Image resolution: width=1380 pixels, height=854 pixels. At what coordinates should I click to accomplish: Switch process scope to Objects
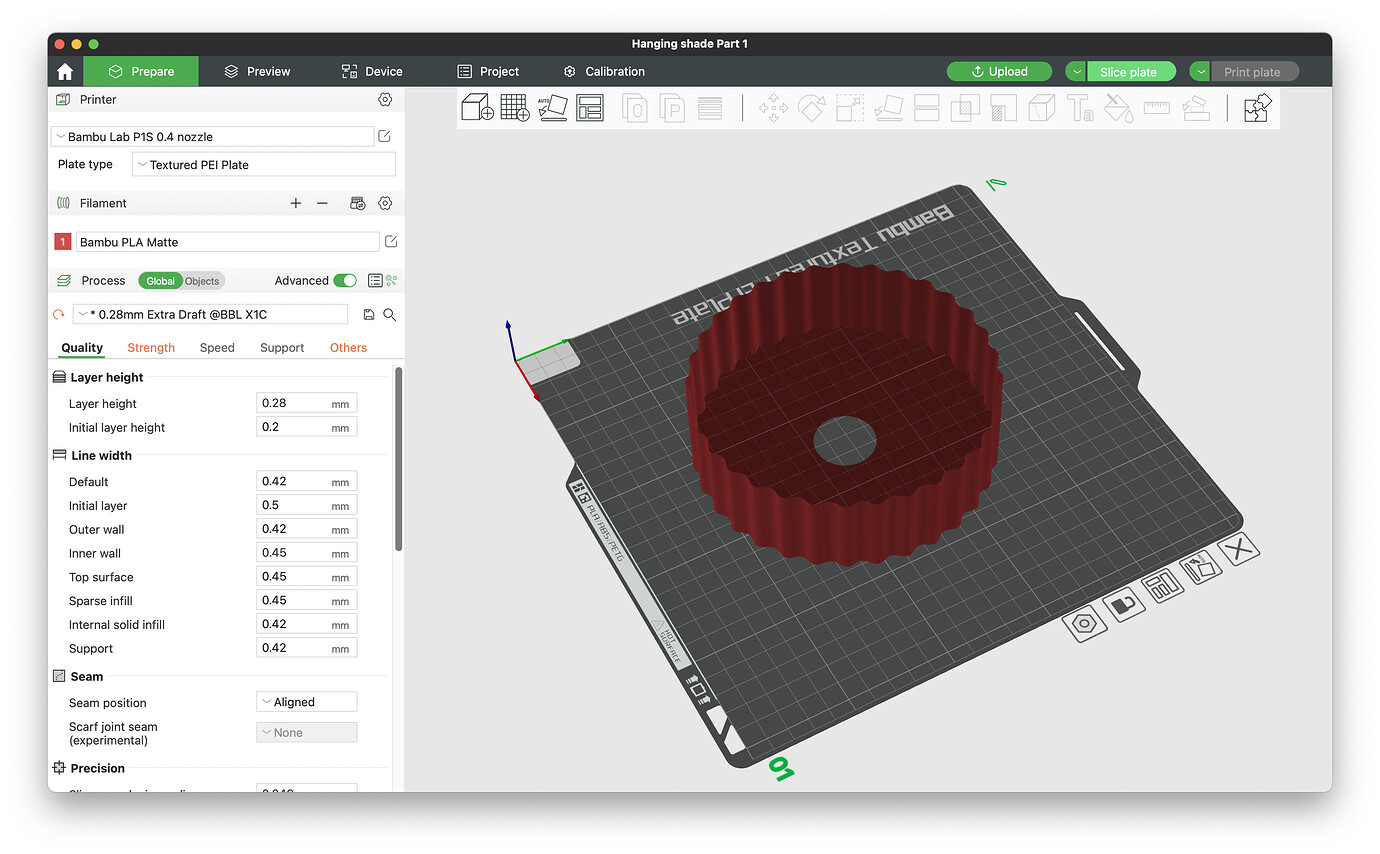point(202,281)
